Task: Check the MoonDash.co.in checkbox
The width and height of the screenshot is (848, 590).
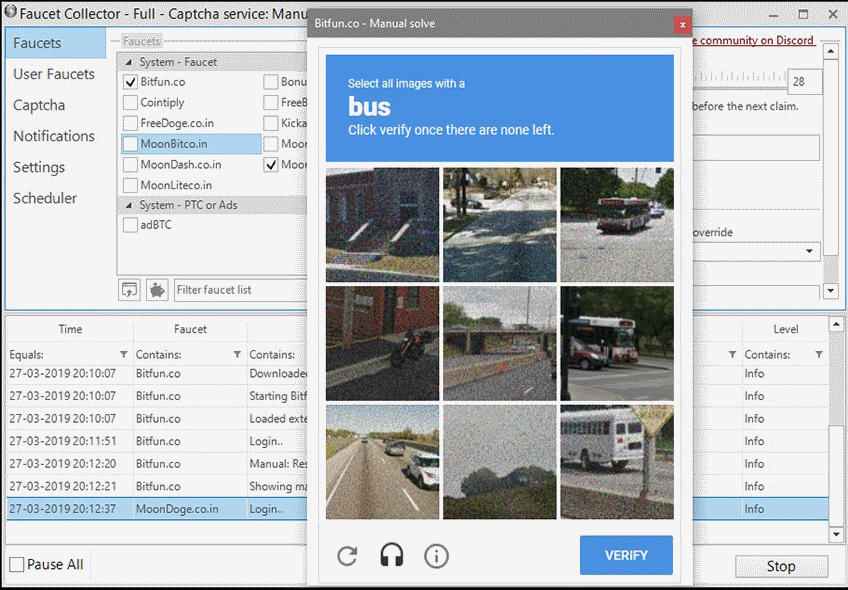Action: (x=130, y=164)
